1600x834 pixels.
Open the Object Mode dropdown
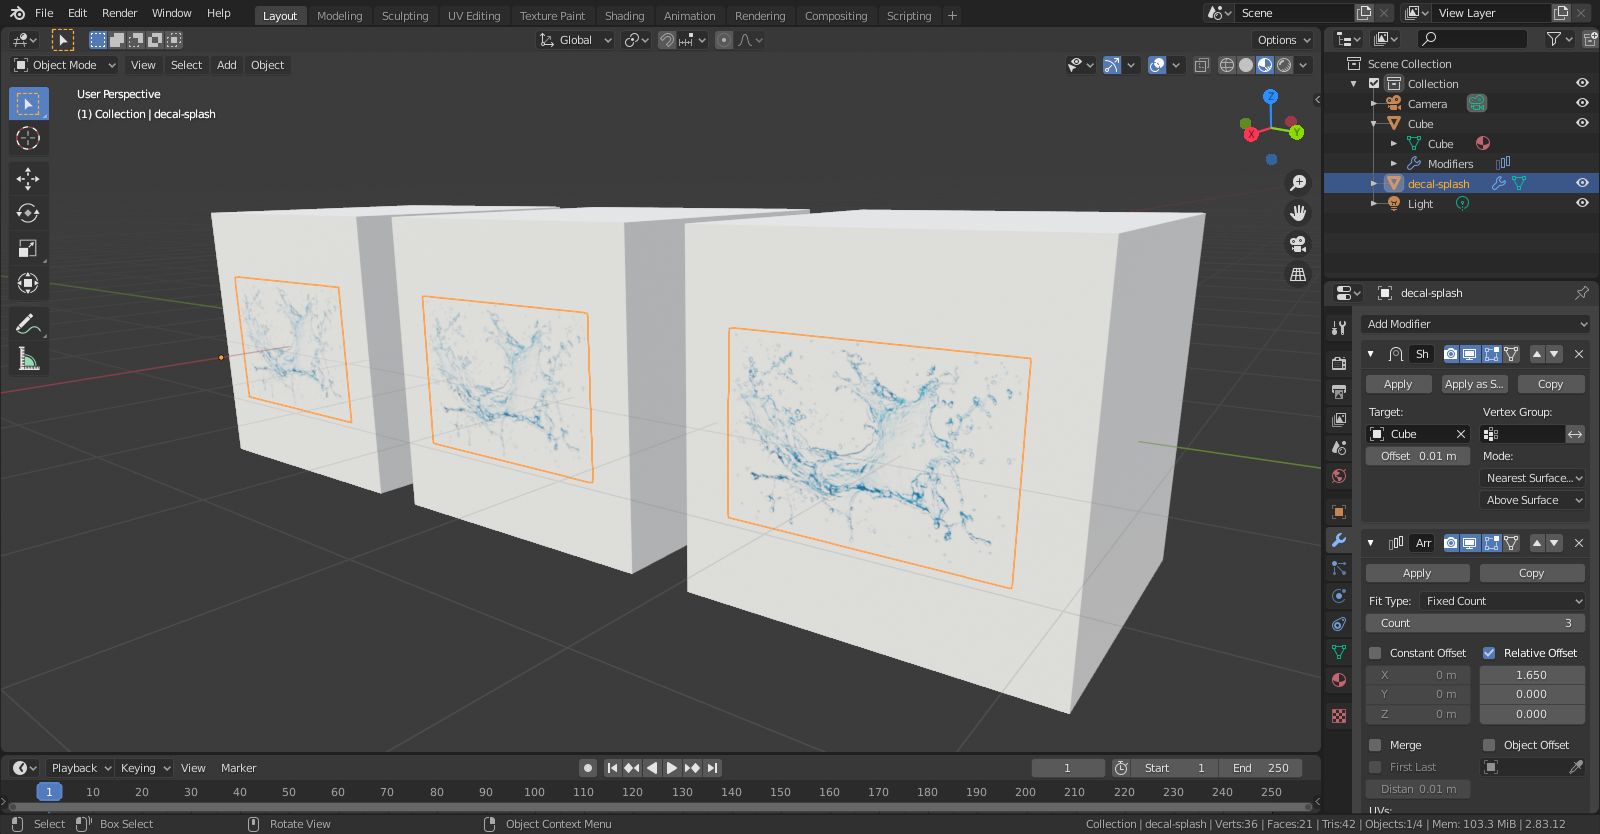click(64, 65)
